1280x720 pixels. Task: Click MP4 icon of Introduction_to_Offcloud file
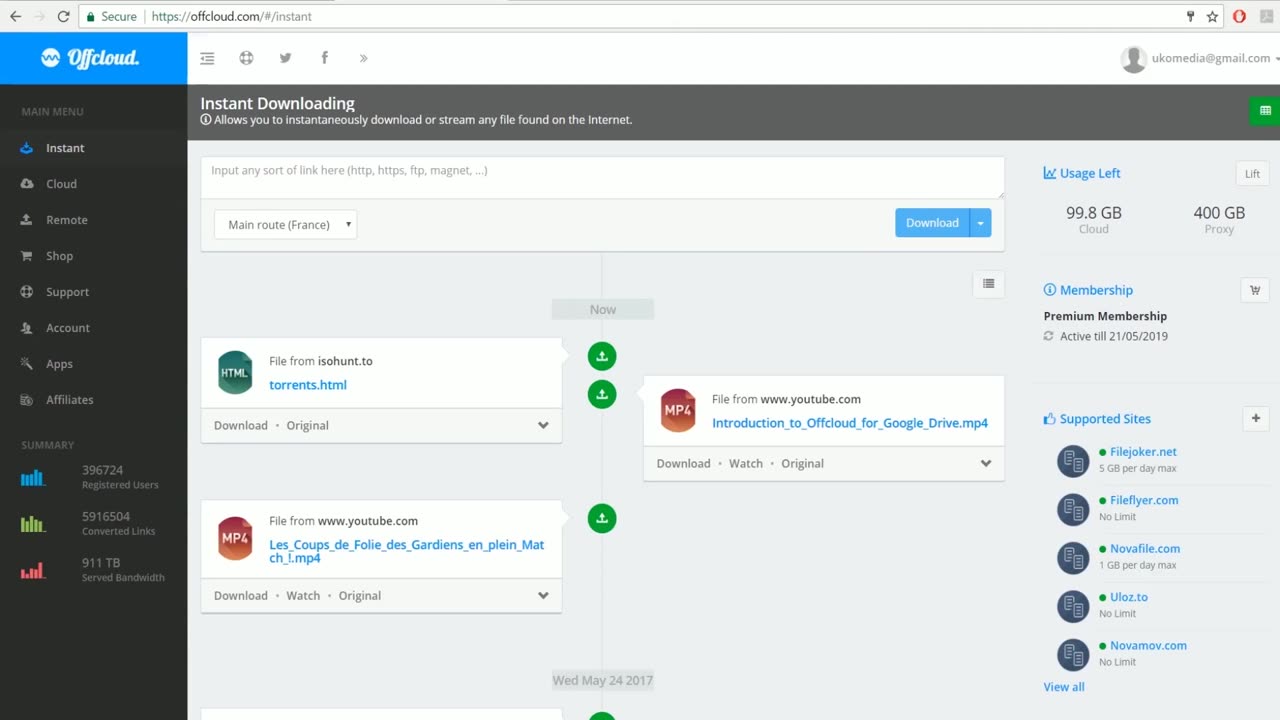(678, 410)
